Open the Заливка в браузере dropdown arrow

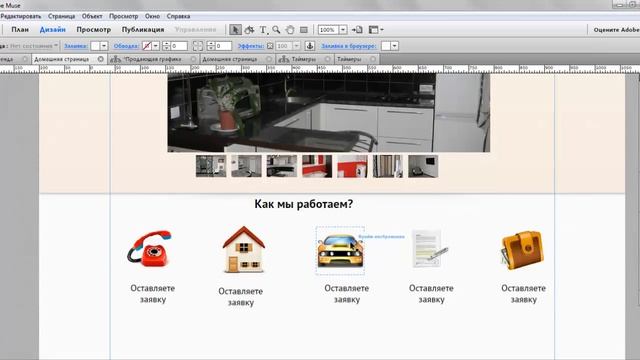pyautogui.click(x=394, y=46)
